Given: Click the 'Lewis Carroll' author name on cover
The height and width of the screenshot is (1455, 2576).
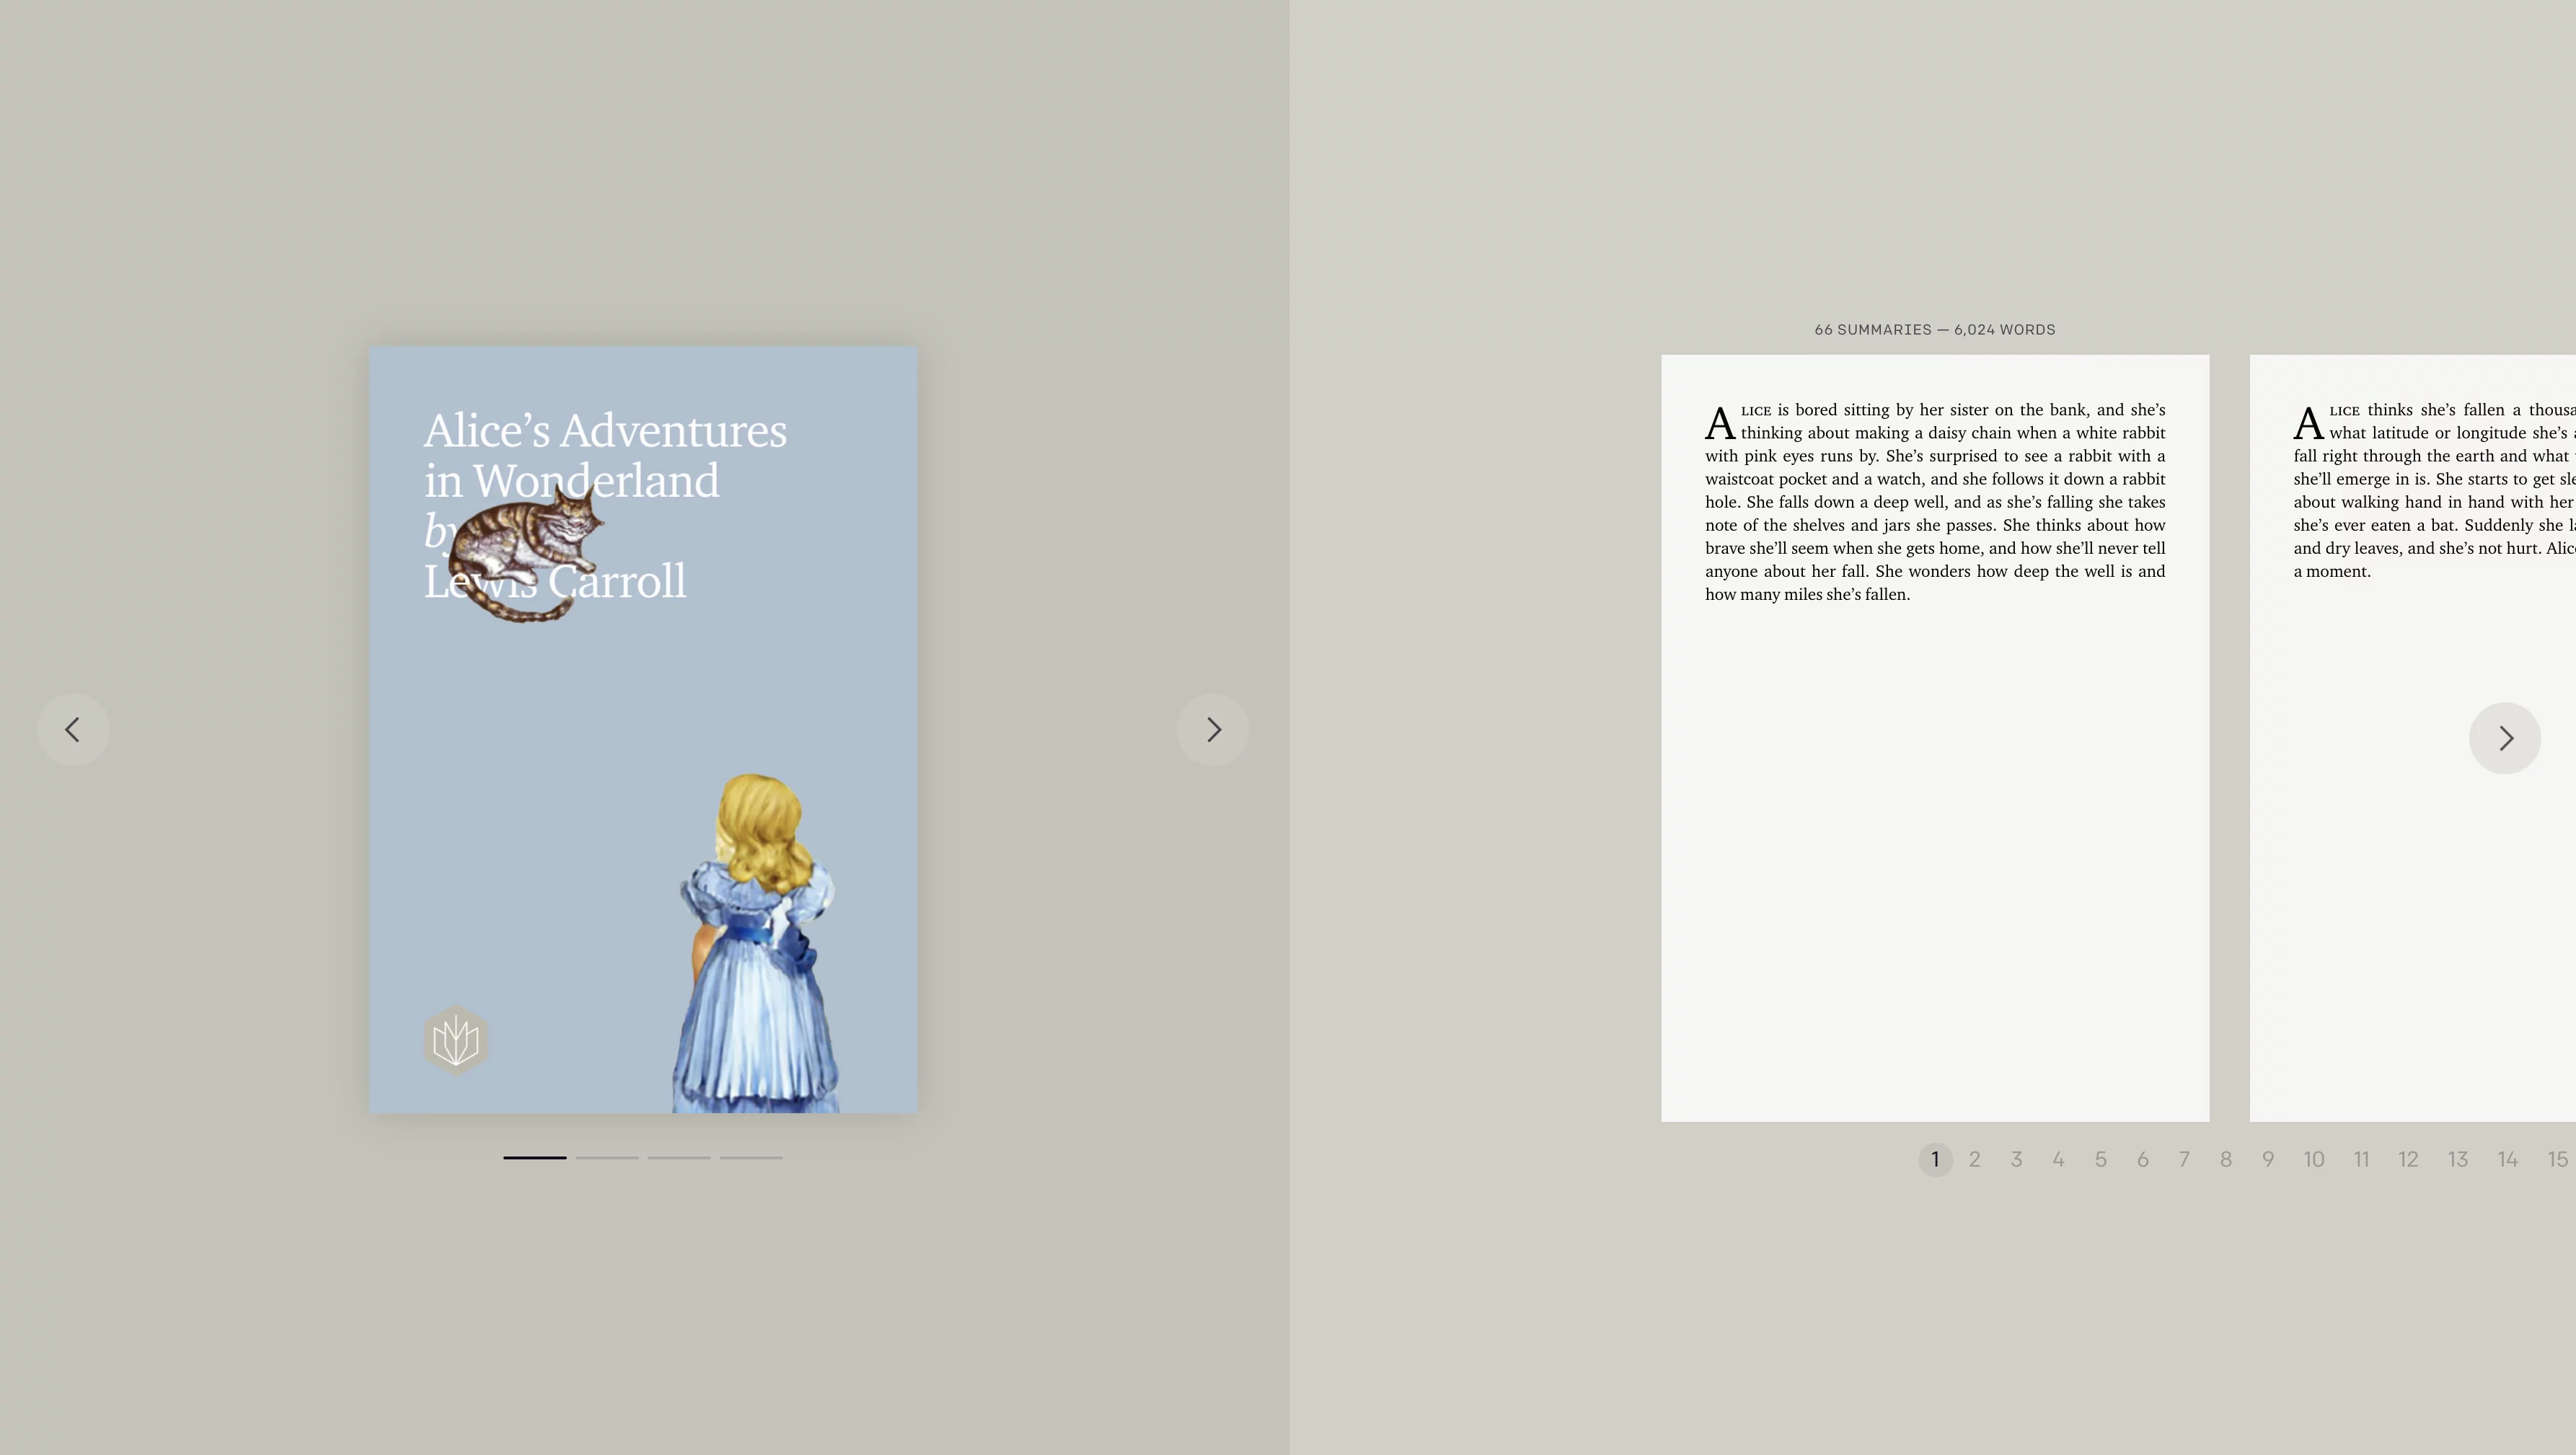Looking at the screenshot, I should (x=555, y=581).
